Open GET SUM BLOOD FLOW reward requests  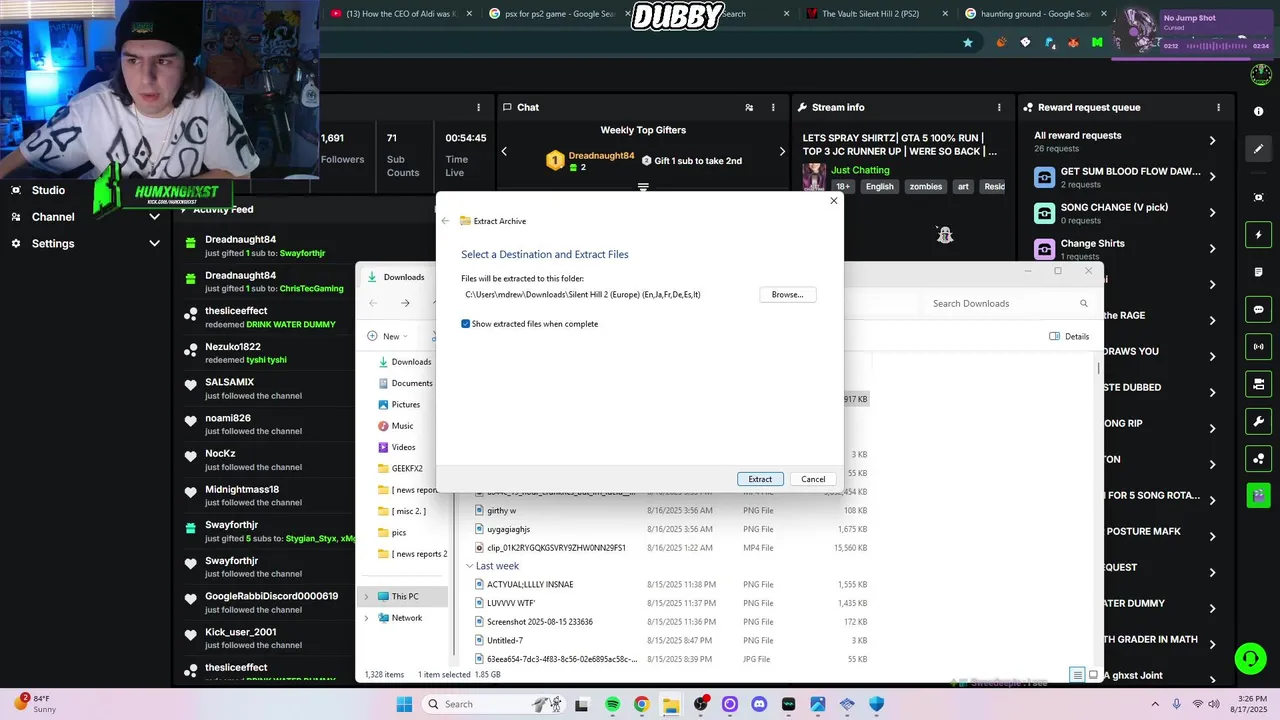1125,177
